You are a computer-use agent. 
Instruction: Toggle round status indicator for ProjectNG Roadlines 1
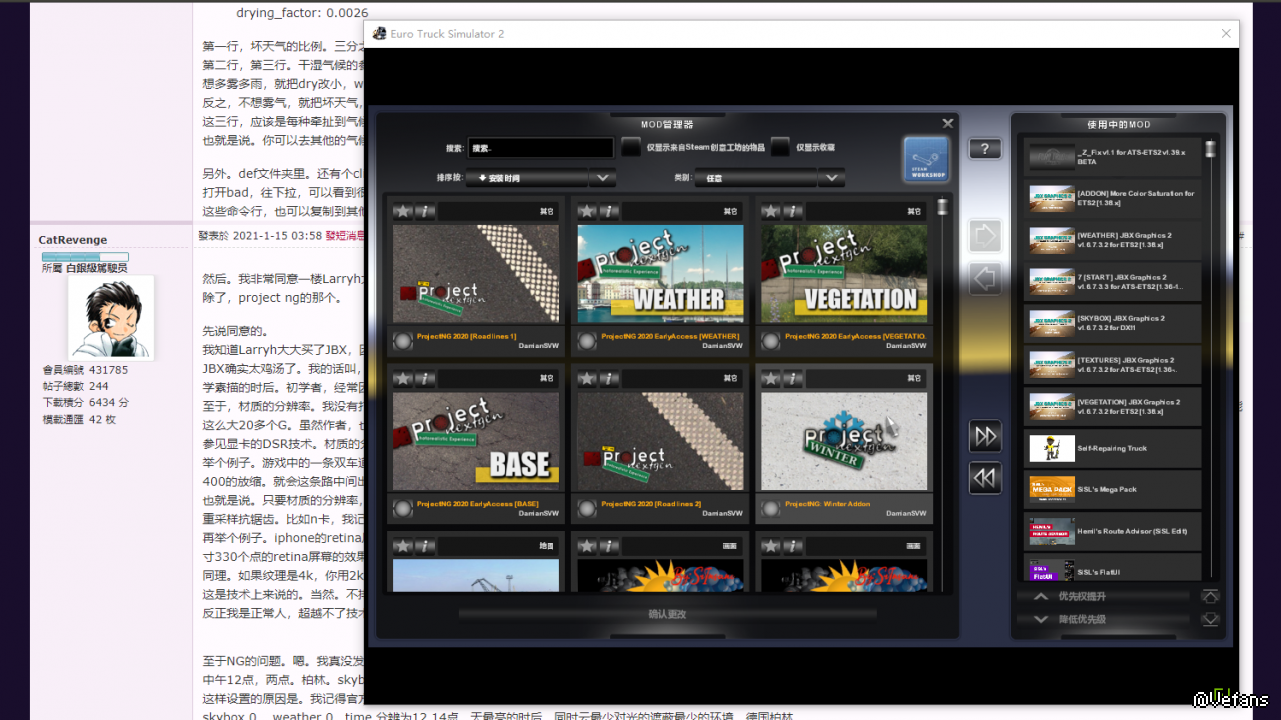point(402,341)
